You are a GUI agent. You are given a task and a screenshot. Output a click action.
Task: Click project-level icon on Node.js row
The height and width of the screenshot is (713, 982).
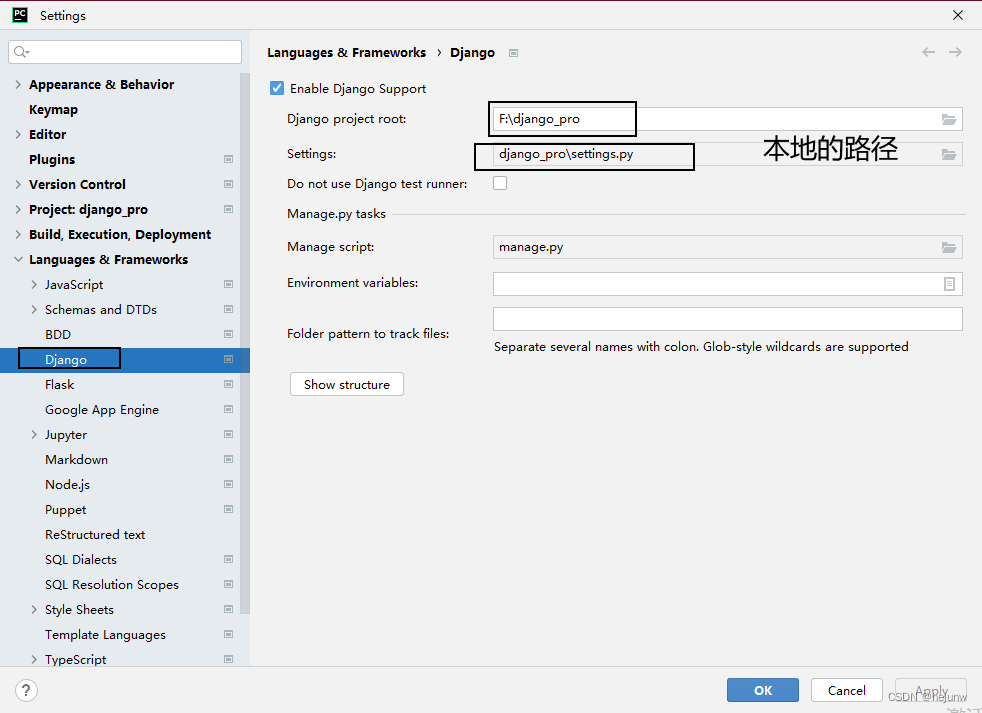[x=229, y=484]
